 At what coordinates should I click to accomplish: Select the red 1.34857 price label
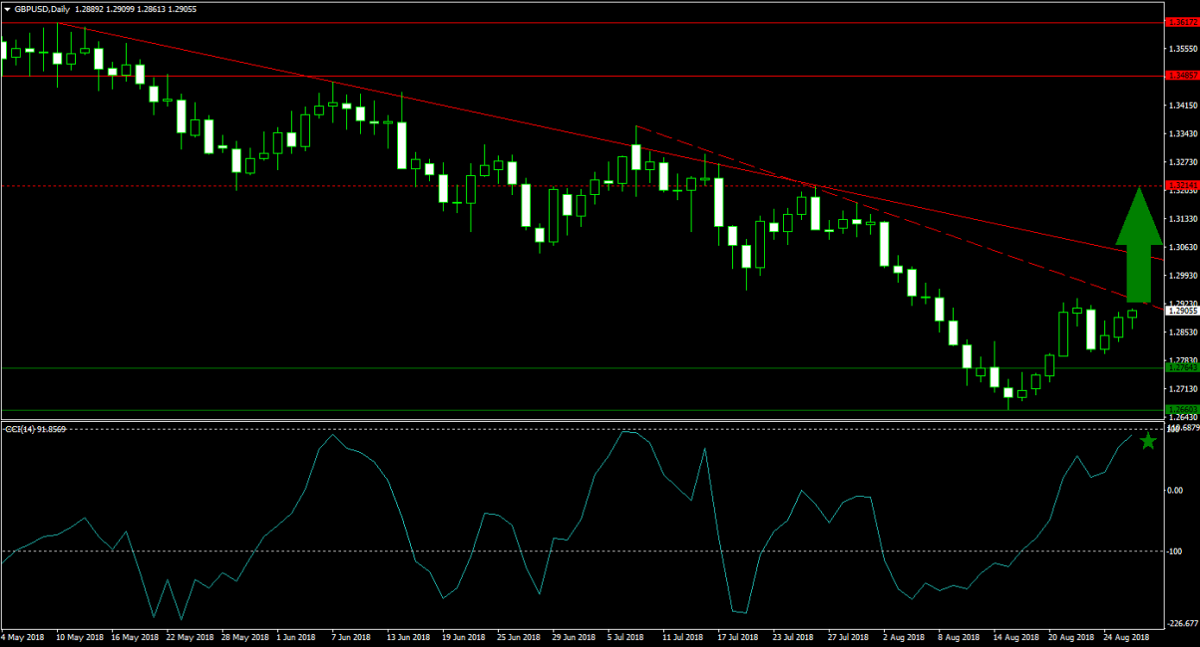(x=1180, y=75)
